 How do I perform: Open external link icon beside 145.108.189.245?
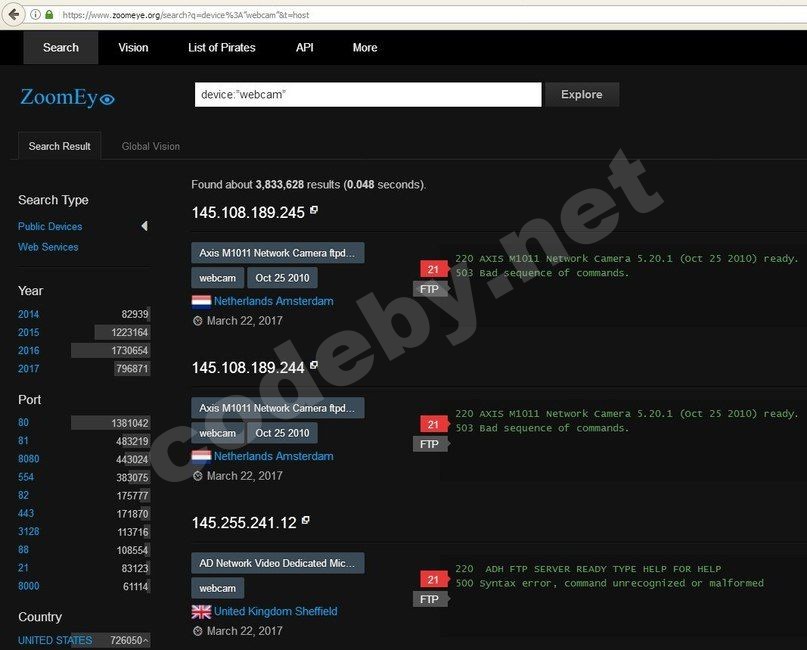314,210
